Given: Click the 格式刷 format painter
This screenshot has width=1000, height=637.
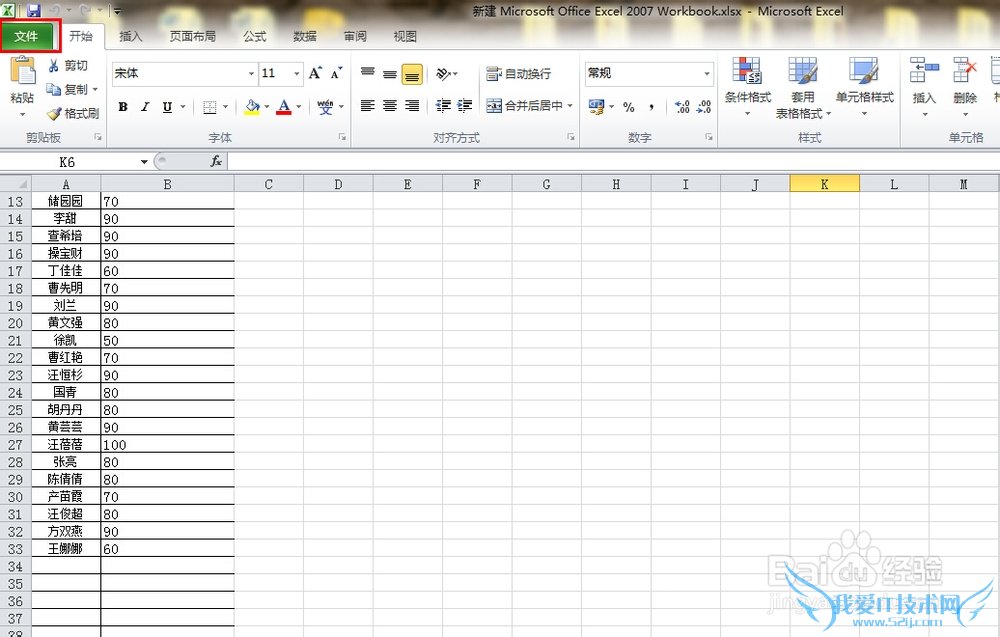Looking at the screenshot, I should pyautogui.click(x=73, y=113).
